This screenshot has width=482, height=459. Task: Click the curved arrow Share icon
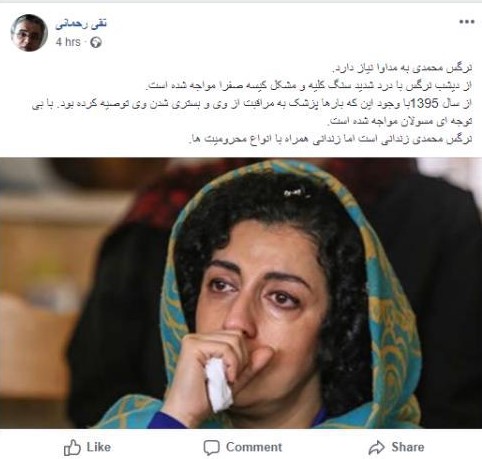(376, 447)
